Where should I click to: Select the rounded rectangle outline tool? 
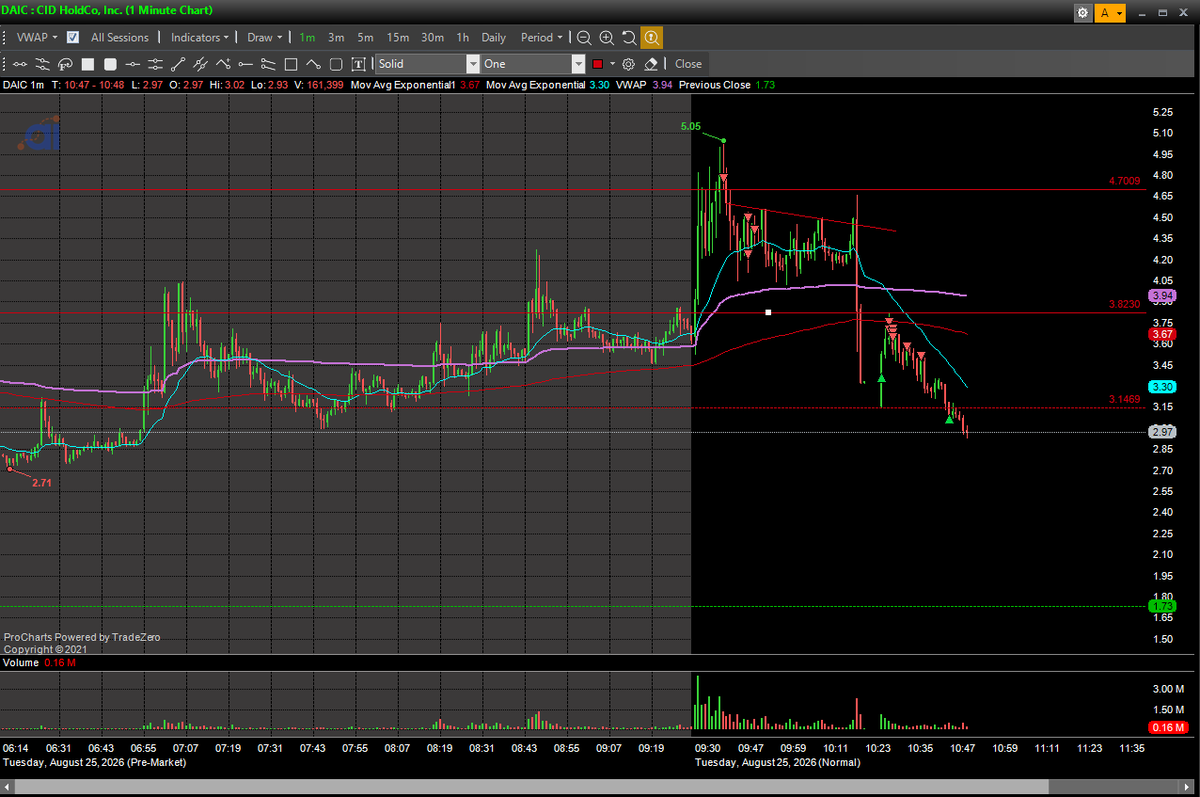pos(336,64)
